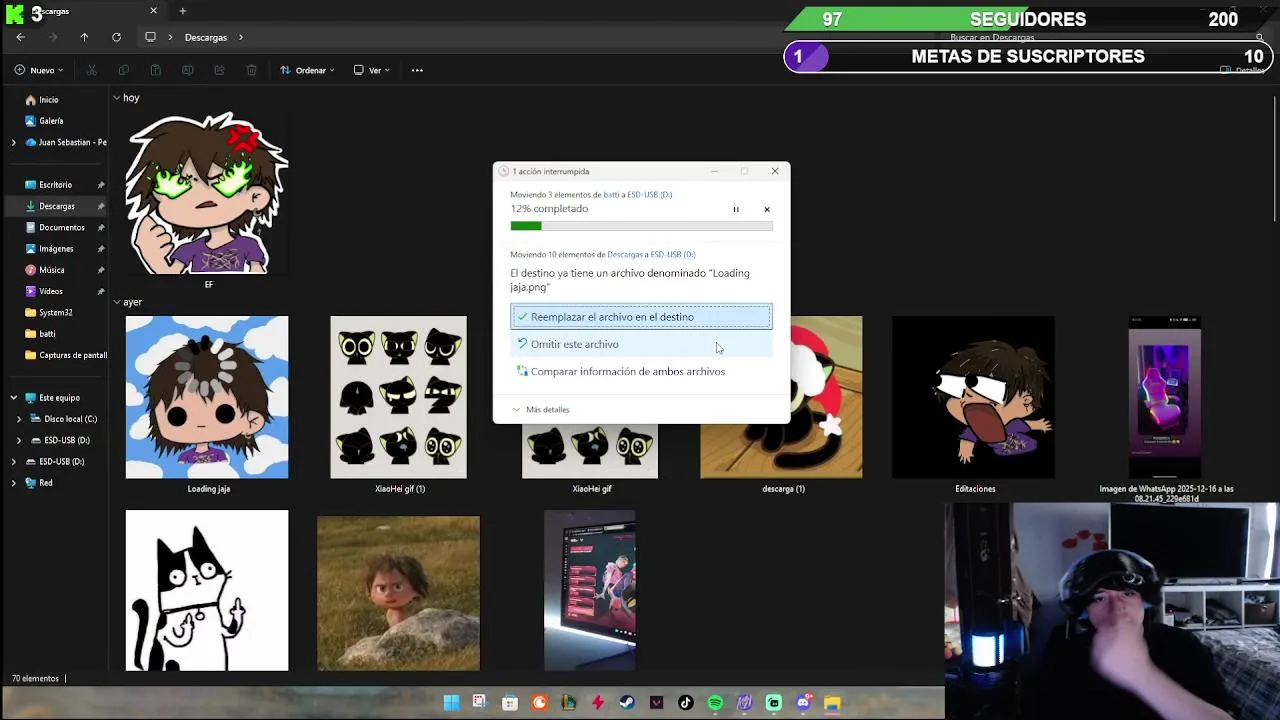Open the Valorant taskbar icon
This screenshot has height=720, width=1280.
pyautogui.click(x=656, y=703)
